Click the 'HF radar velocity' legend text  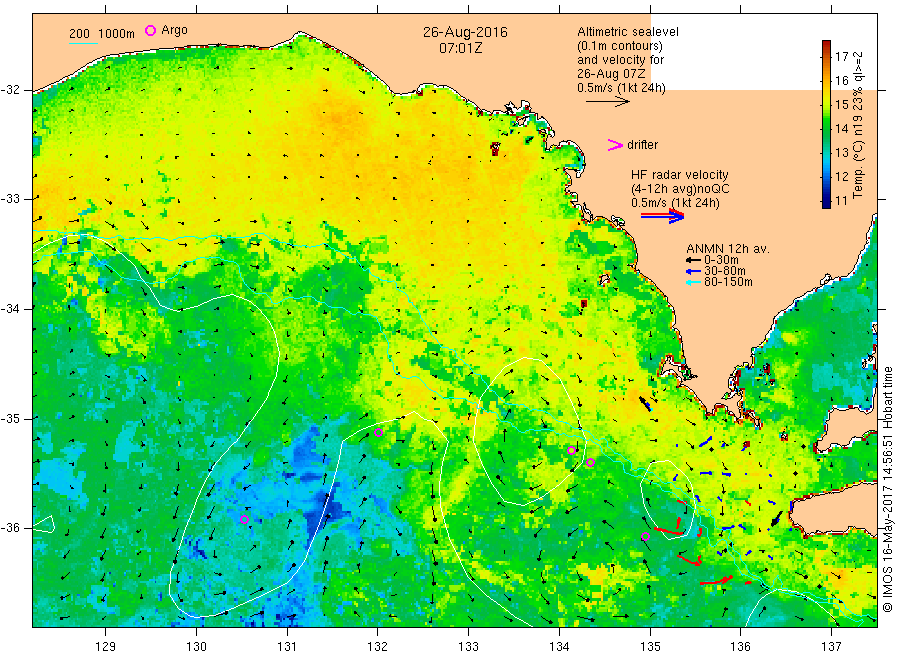coord(680,174)
